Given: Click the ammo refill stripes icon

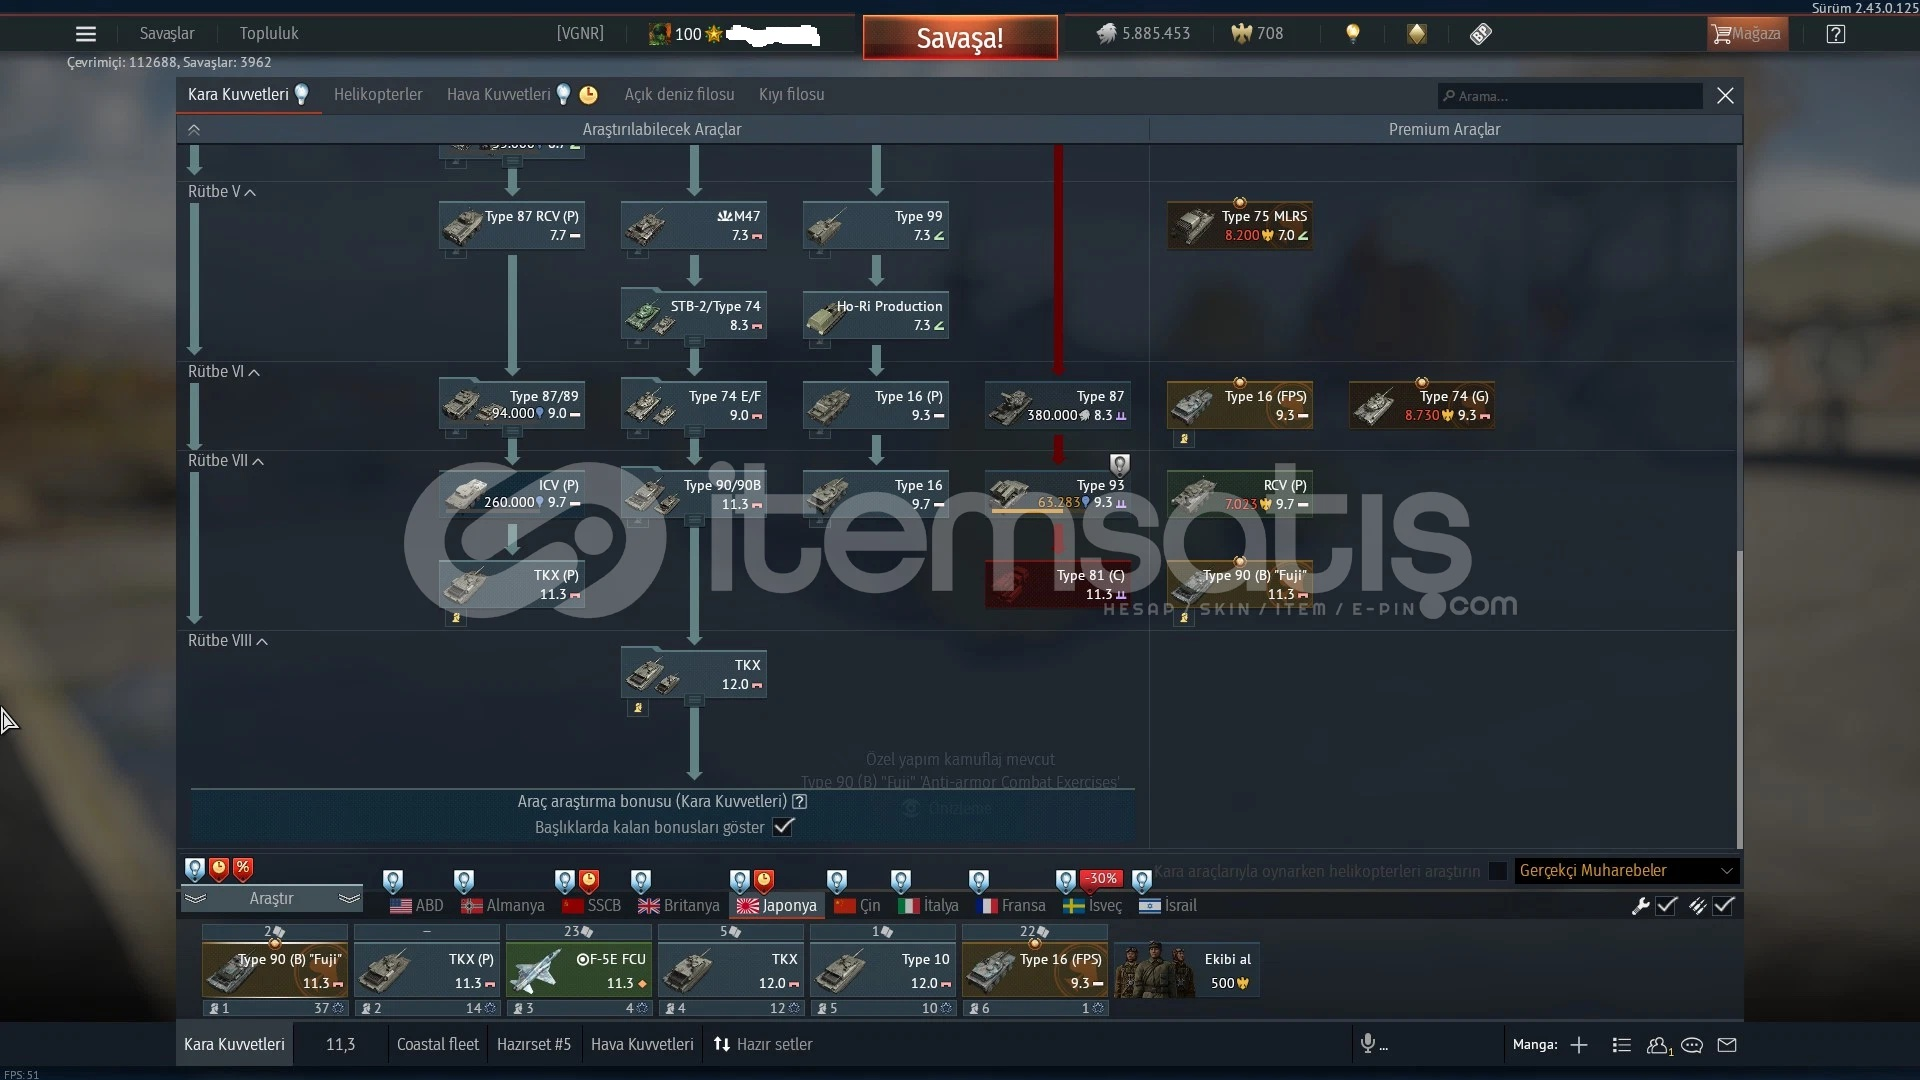Looking at the screenshot, I should click(x=1697, y=906).
